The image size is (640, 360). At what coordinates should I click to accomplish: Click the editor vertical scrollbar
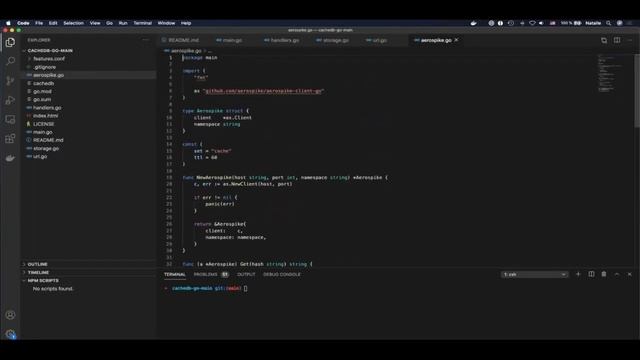(637, 91)
